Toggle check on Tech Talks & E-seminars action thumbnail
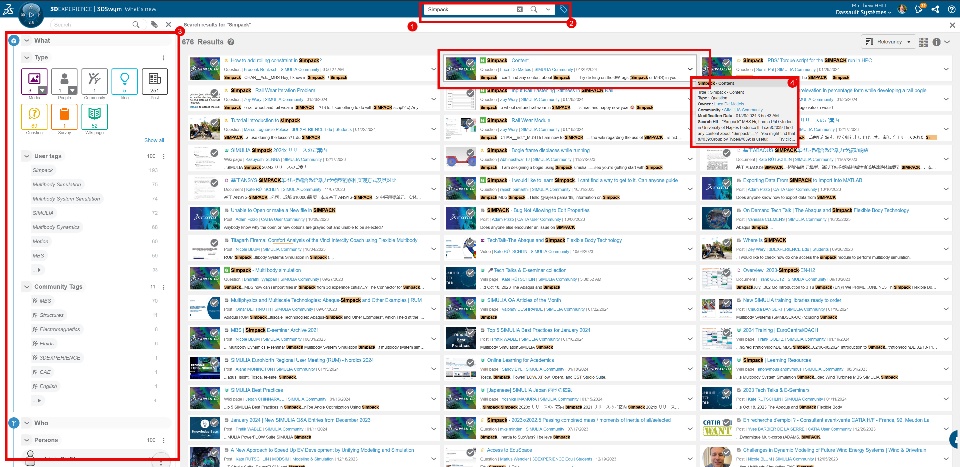960x467 pixels. [x=471, y=273]
